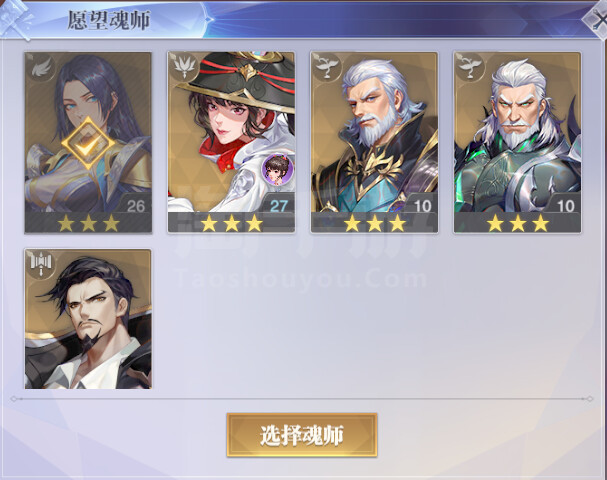Click the level 10 badge on the blue-robed elder card

tap(422, 206)
